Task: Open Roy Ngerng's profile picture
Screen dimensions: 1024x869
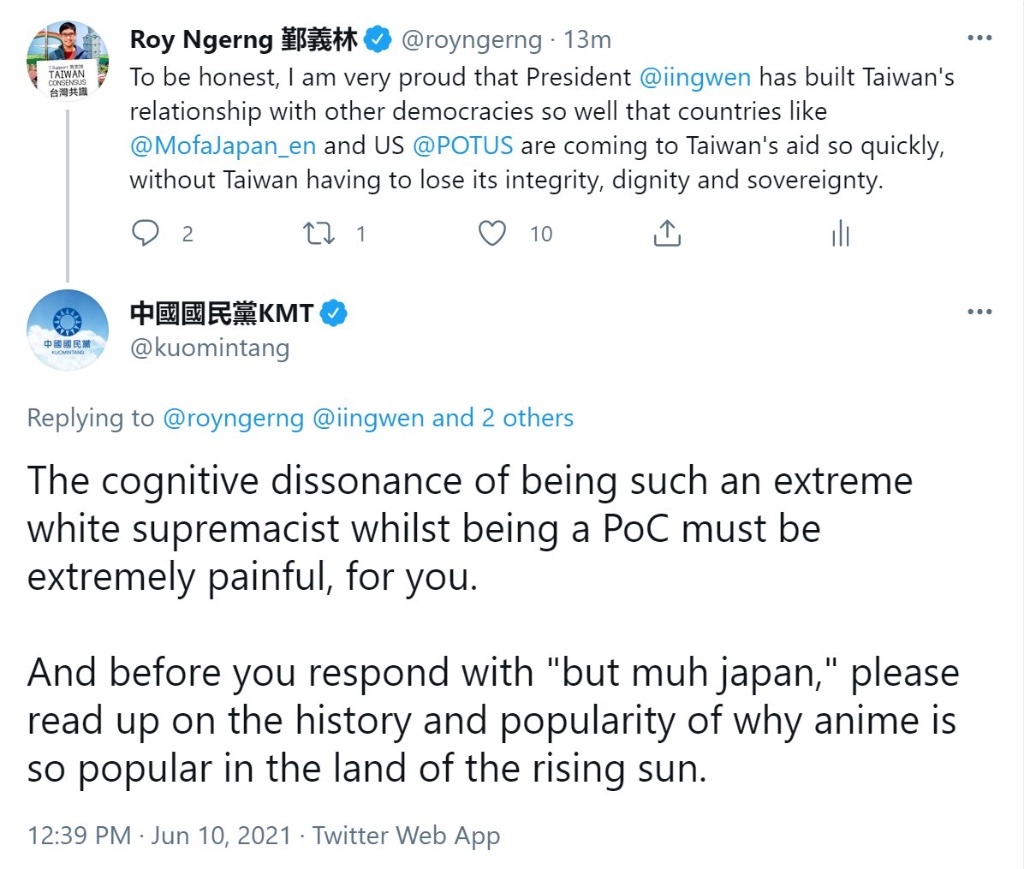Action: tap(67, 61)
